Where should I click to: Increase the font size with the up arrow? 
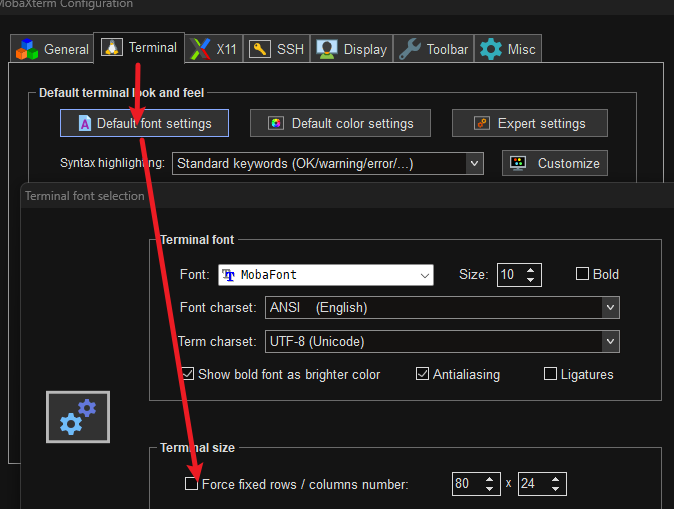click(x=530, y=270)
